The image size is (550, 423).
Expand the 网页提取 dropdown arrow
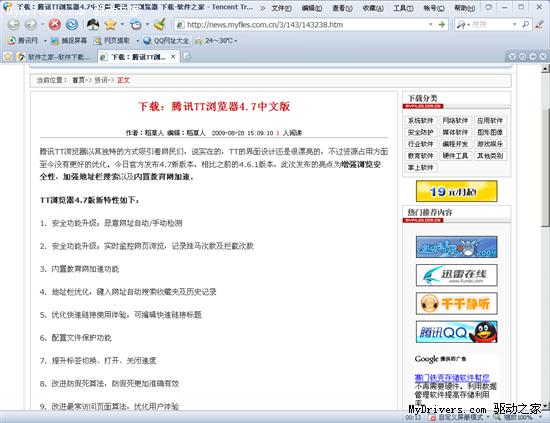(x=137, y=41)
